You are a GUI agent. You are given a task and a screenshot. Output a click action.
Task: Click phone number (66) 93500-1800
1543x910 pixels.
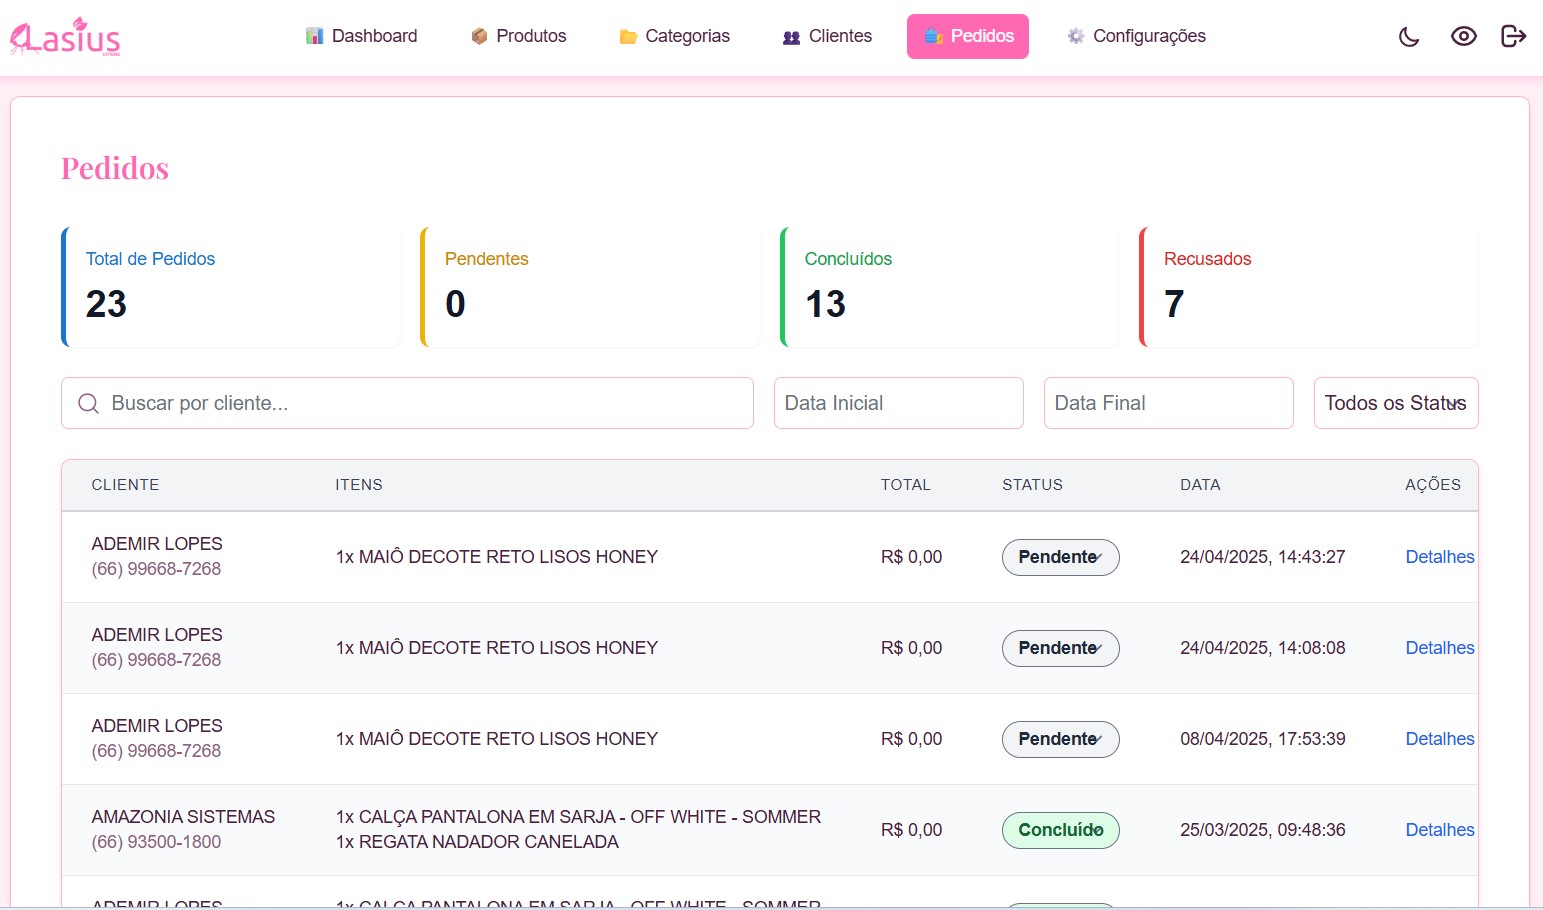(156, 842)
